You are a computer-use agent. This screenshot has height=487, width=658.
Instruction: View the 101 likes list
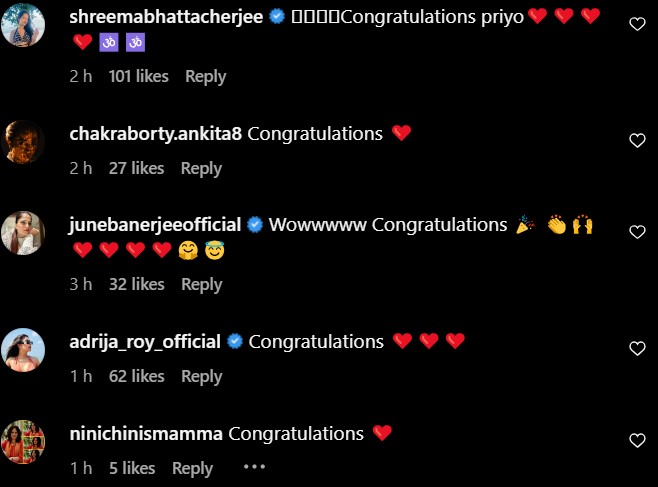138,76
